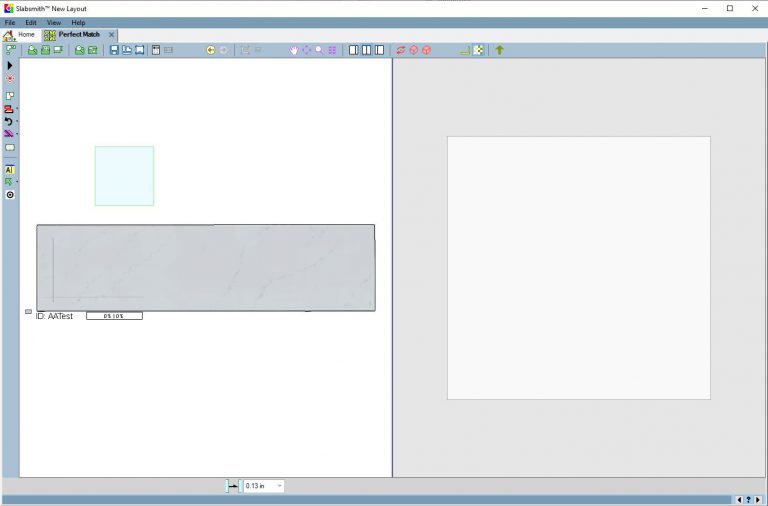
Task: Click the green up arrow icon
Action: (499, 50)
